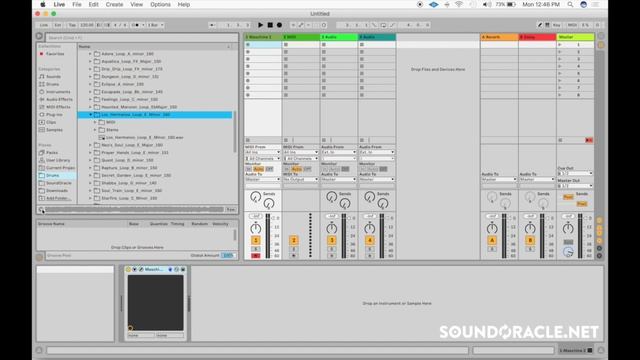This screenshot has height=360, width=640.
Task: Adjust track 1 Send A knob
Action: (x=256, y=197)
